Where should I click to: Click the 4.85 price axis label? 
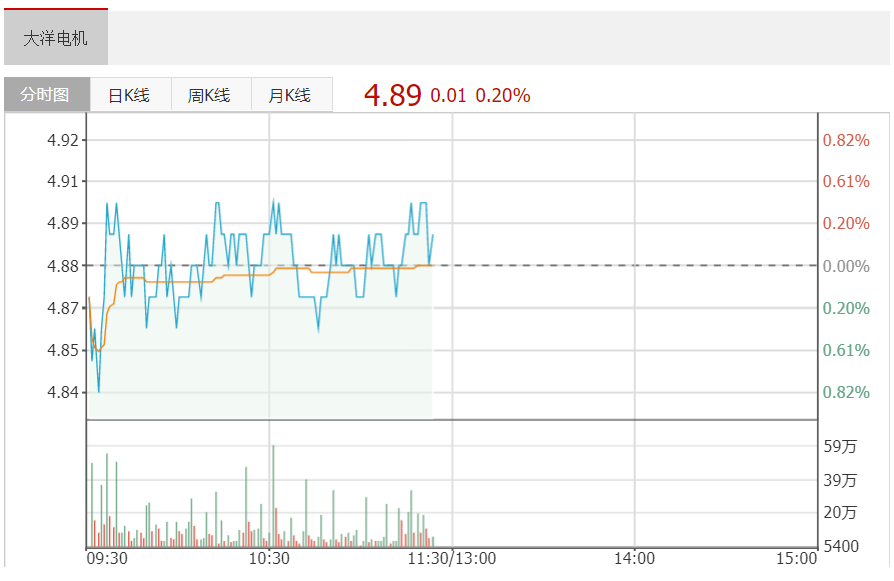tap(63, 350)
